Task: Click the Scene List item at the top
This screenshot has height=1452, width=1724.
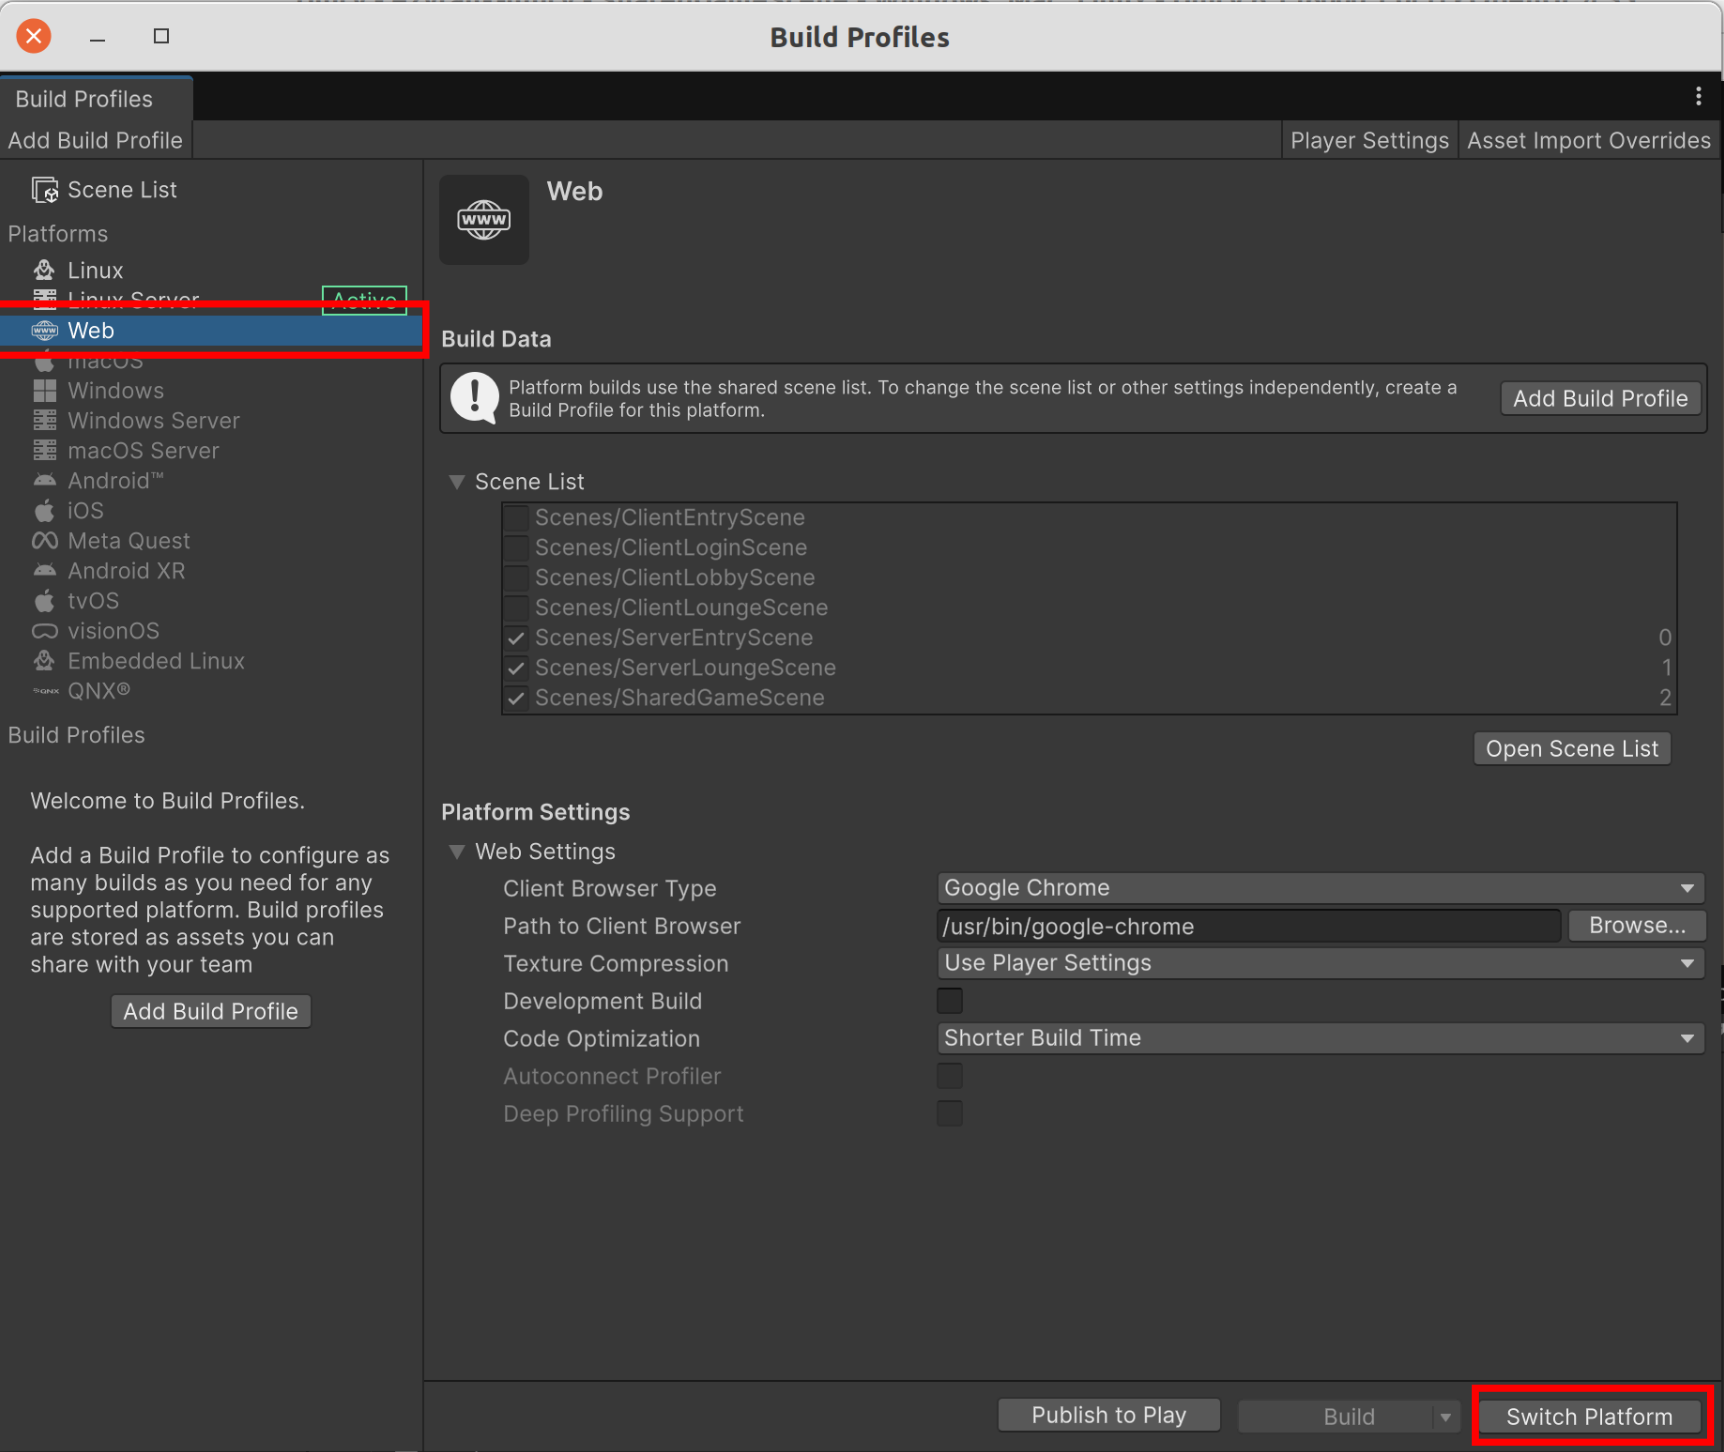Action: click(x=122, y=189)
